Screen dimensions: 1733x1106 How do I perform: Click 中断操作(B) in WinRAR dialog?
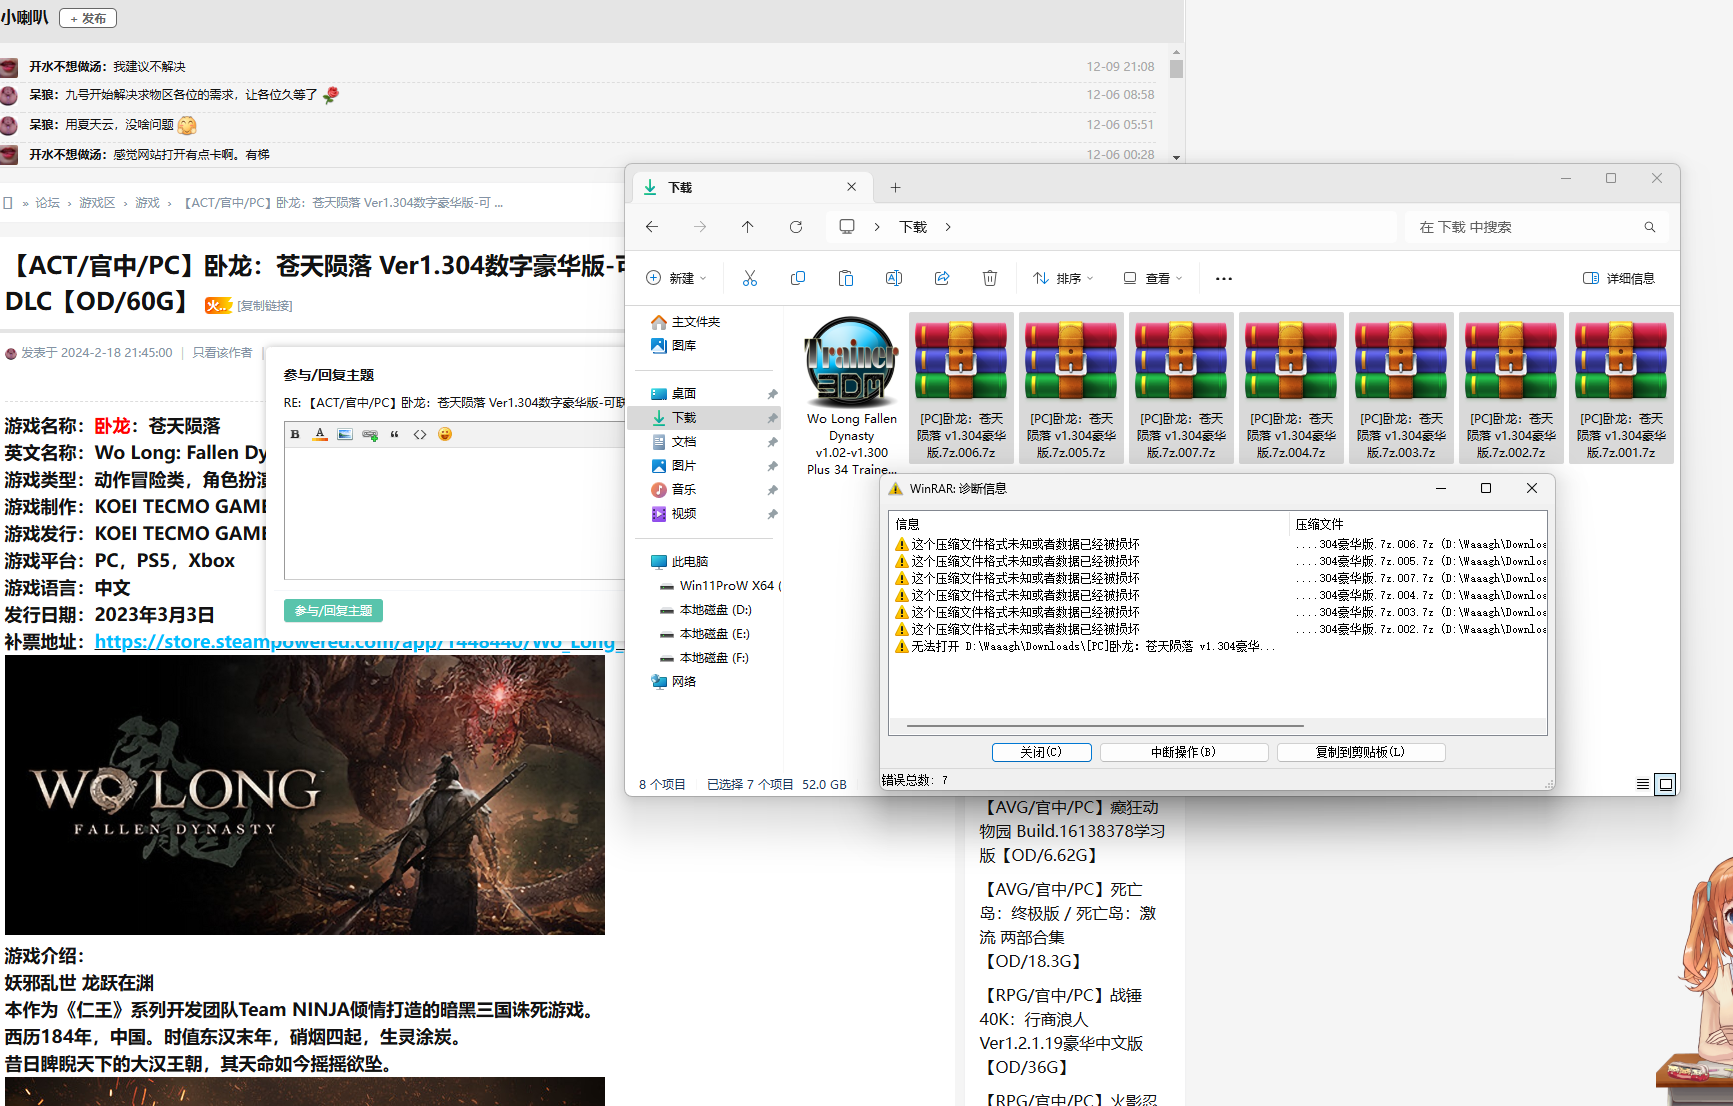tap(1184, 752)
